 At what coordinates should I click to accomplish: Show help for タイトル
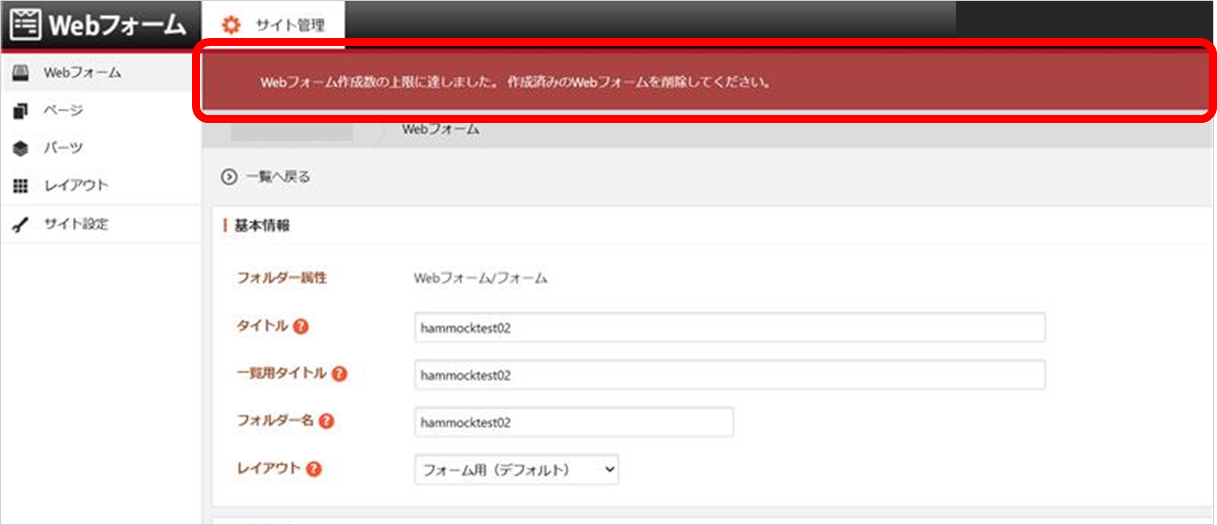300,326
